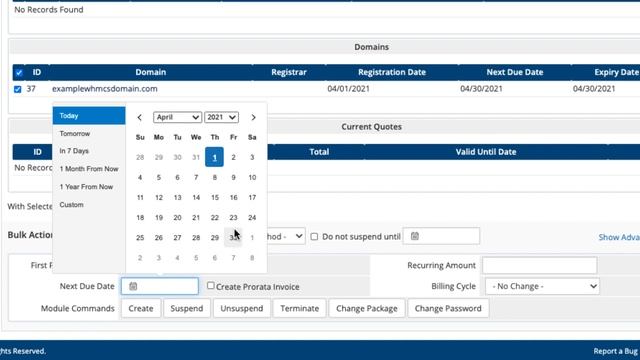
Task: Click the Change Package button
Action: click(367, 309)
